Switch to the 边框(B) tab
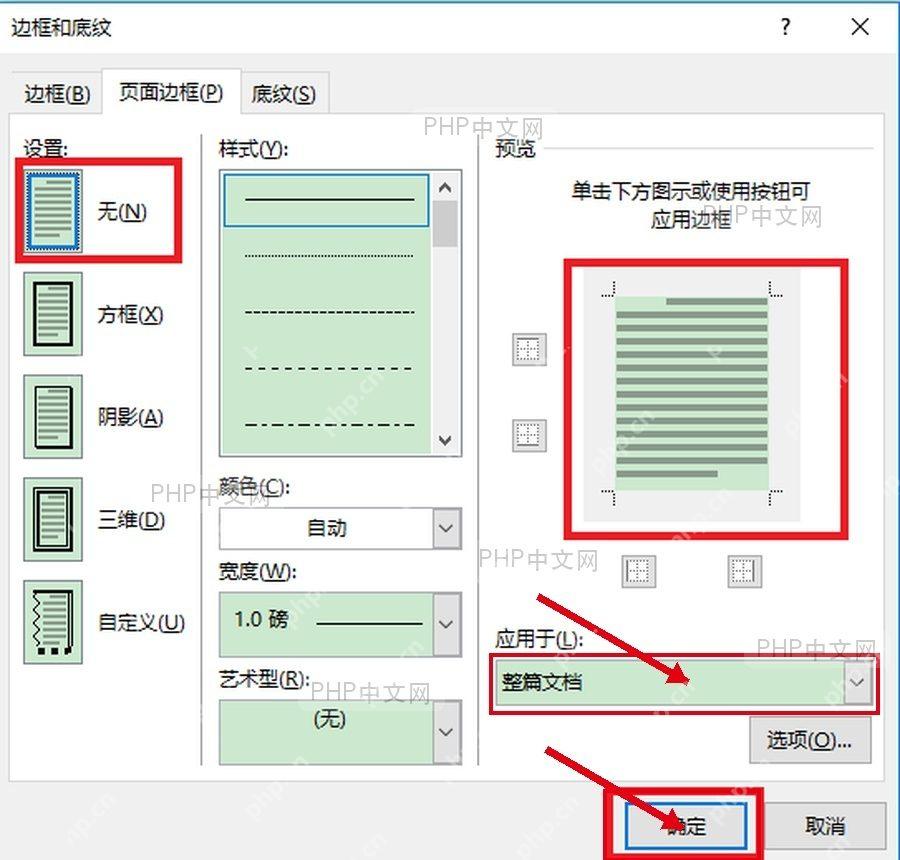Image resolution: width=900 pixels, height=860 pixels. [57, 94]
